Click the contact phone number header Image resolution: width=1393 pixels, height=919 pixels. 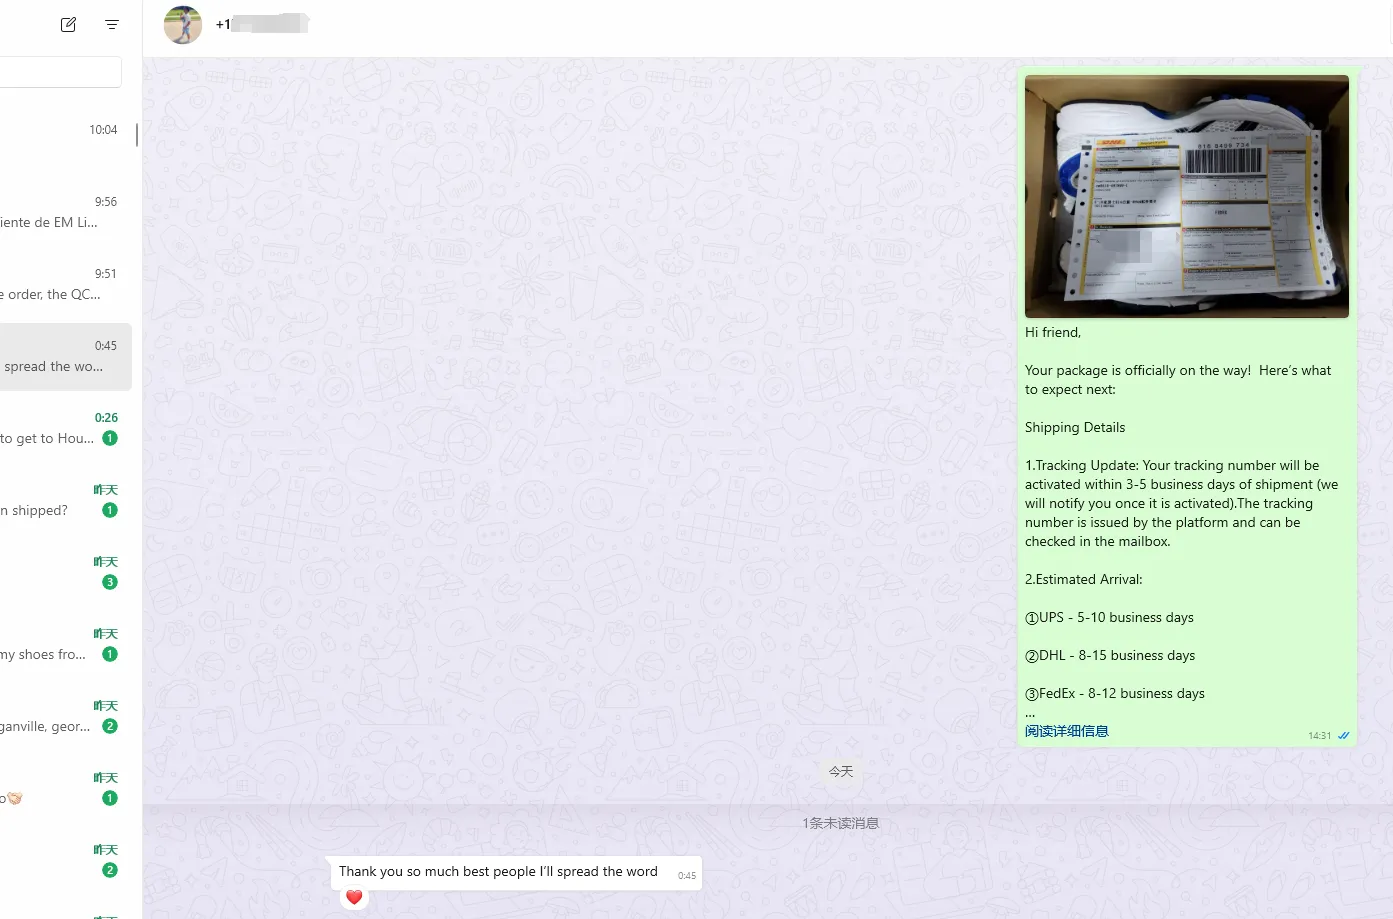click(x=262, y=24)
